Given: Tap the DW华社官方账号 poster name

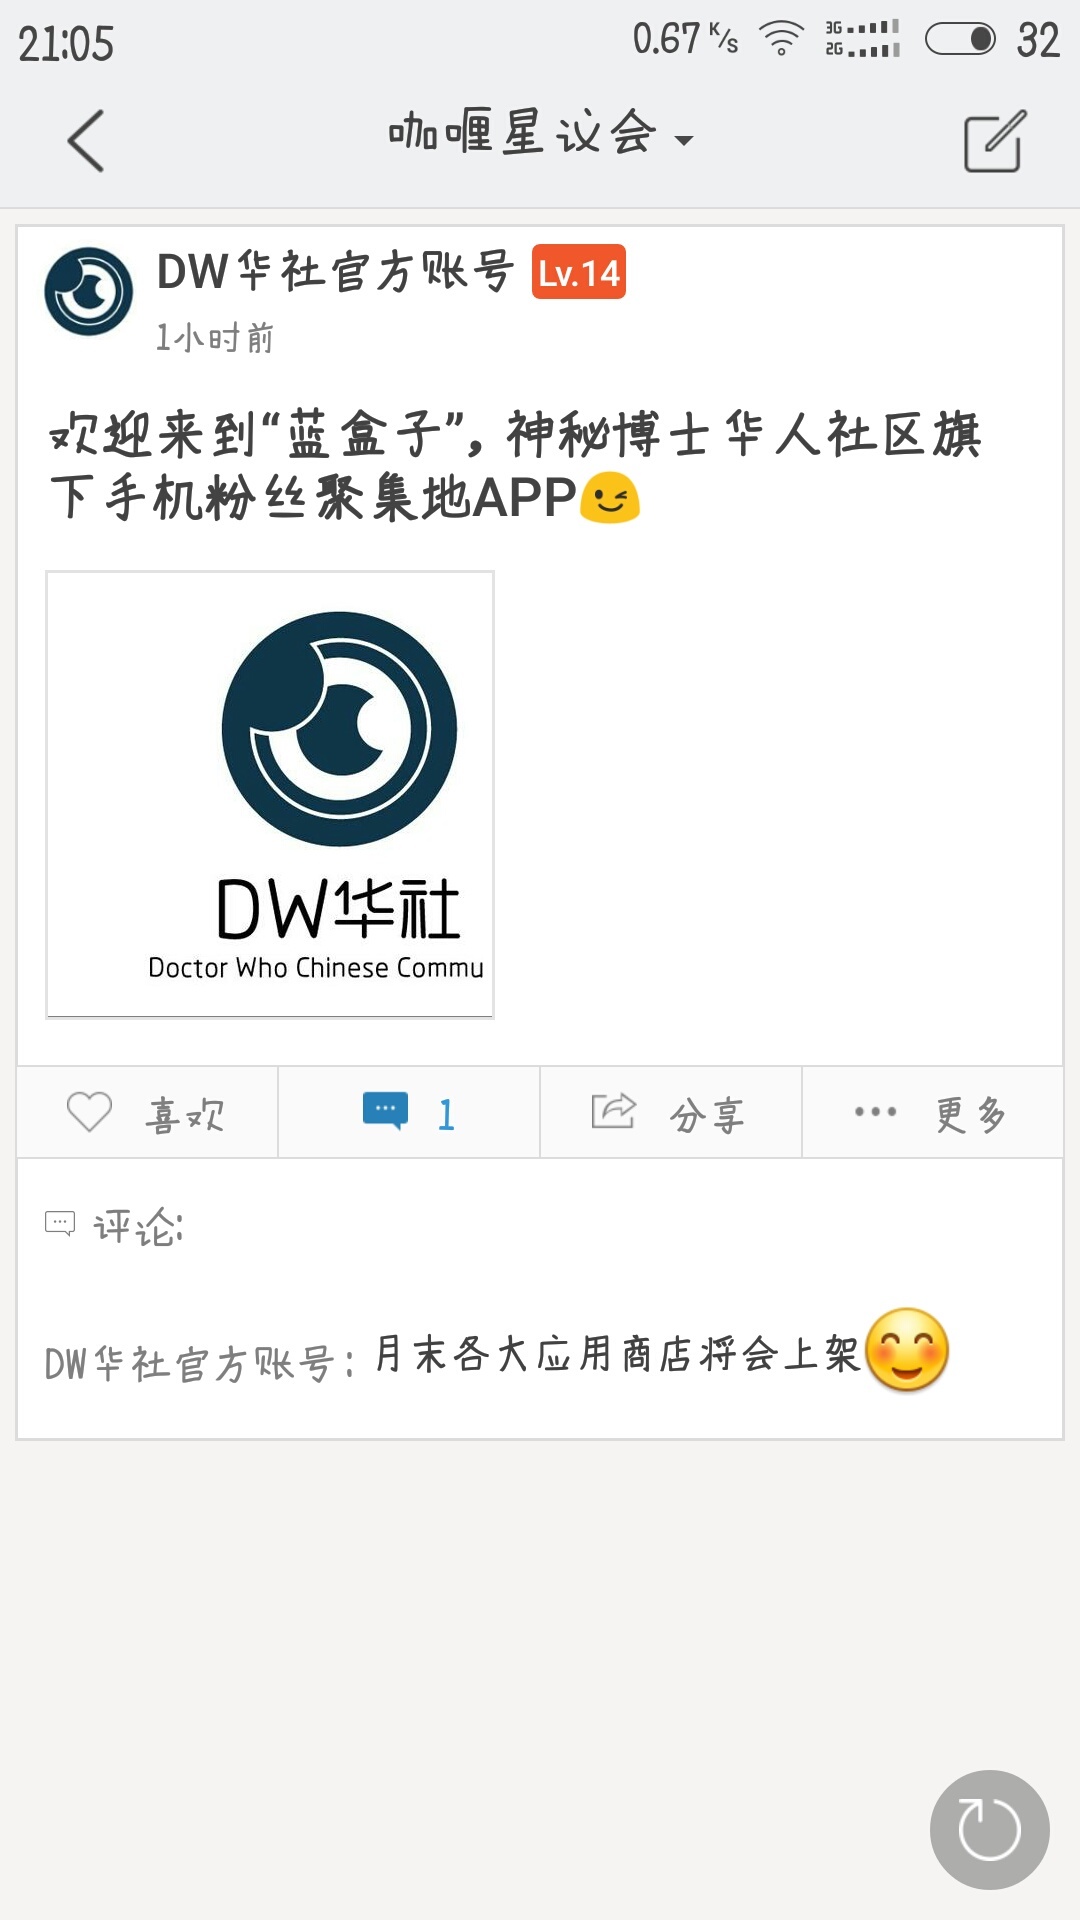Looking at the screenshot, I should 336,272.
